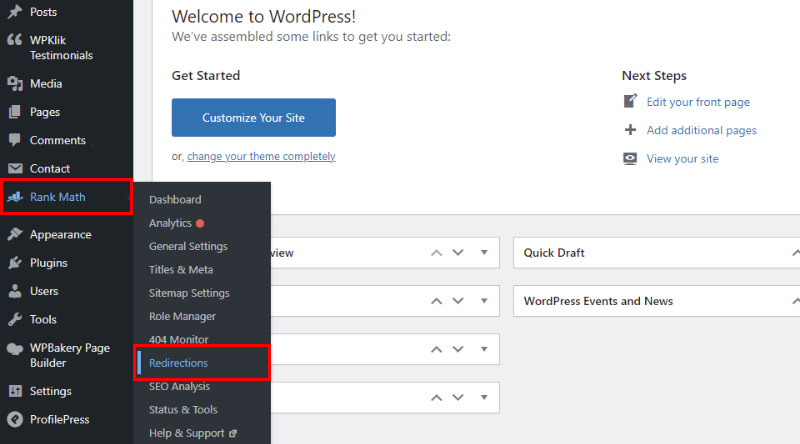Toggle the first dashboard widget triangle
The width and height of the screenshot is (800, 444).
coord(484,252)
